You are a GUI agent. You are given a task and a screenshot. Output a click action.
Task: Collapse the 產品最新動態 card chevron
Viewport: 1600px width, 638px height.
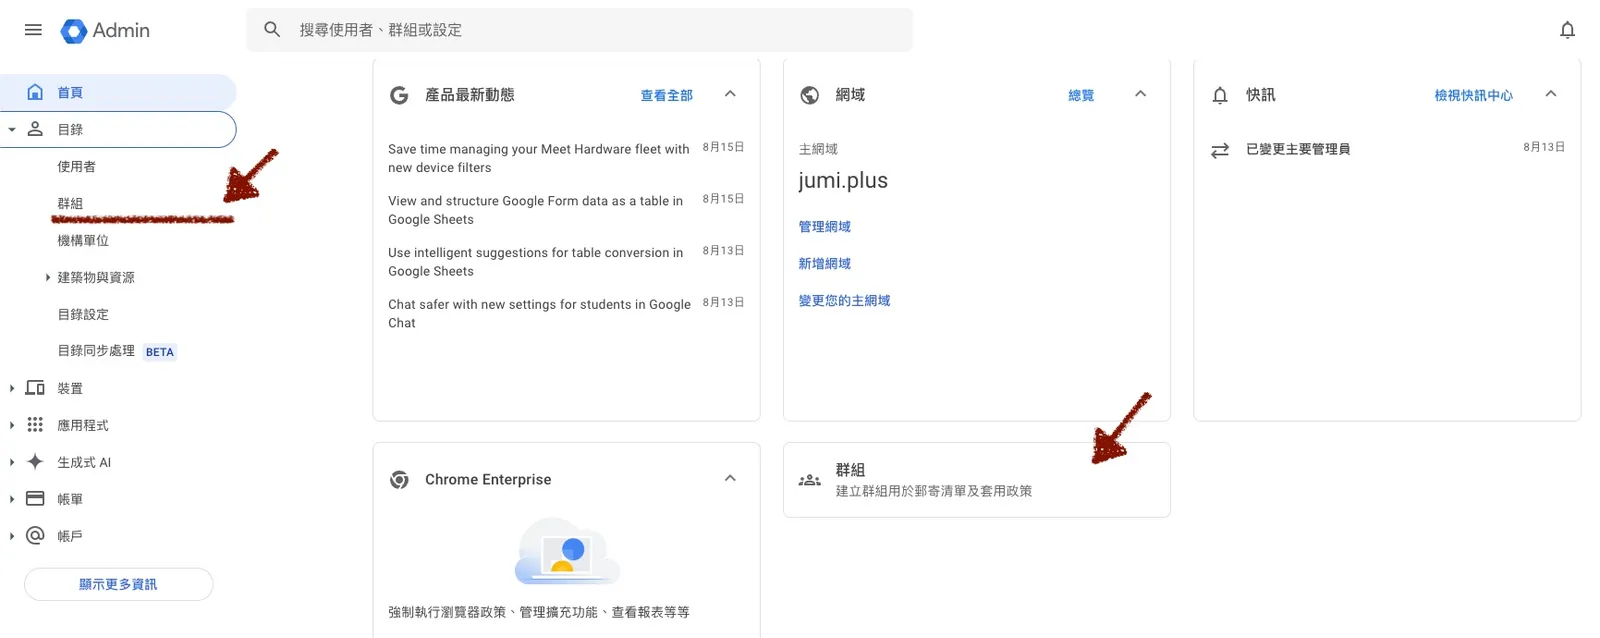click(x=730, y=94)
